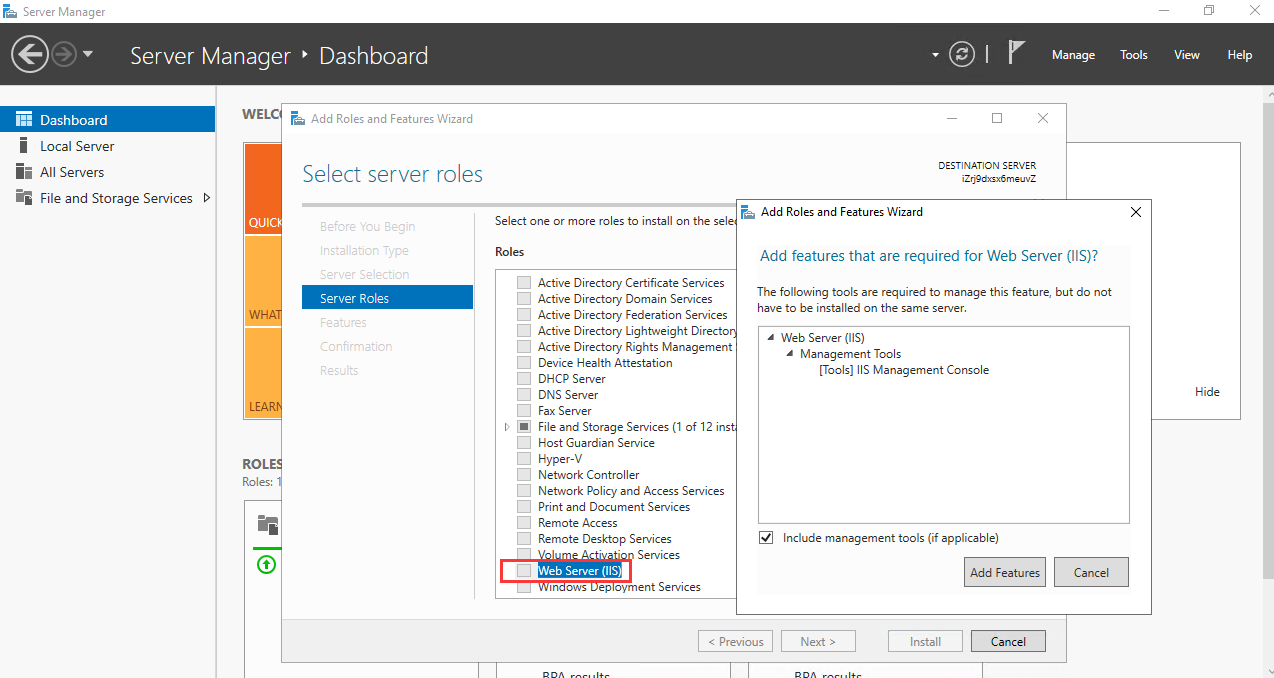Click the Refresh icon in the header

(x=961, y=54)
